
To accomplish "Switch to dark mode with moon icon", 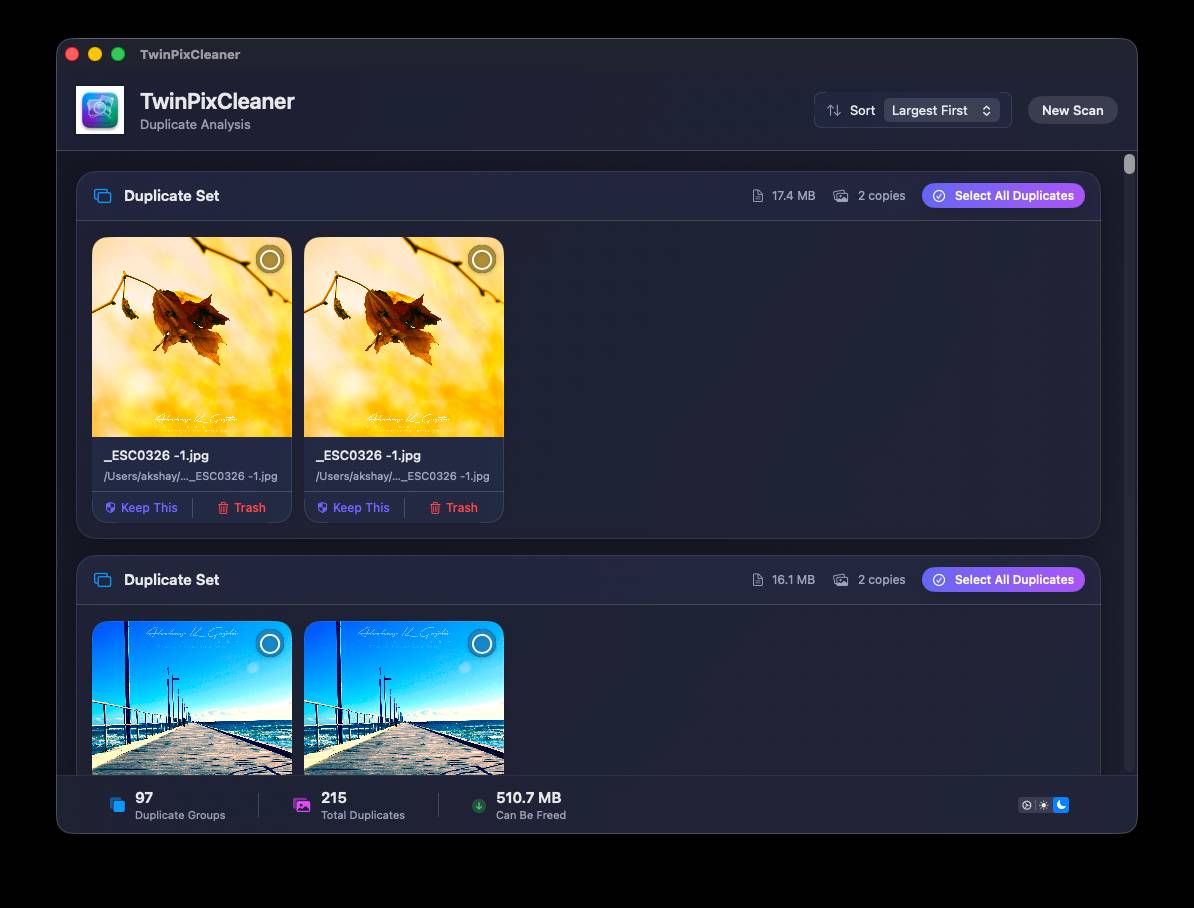I will click(1061, 805).
